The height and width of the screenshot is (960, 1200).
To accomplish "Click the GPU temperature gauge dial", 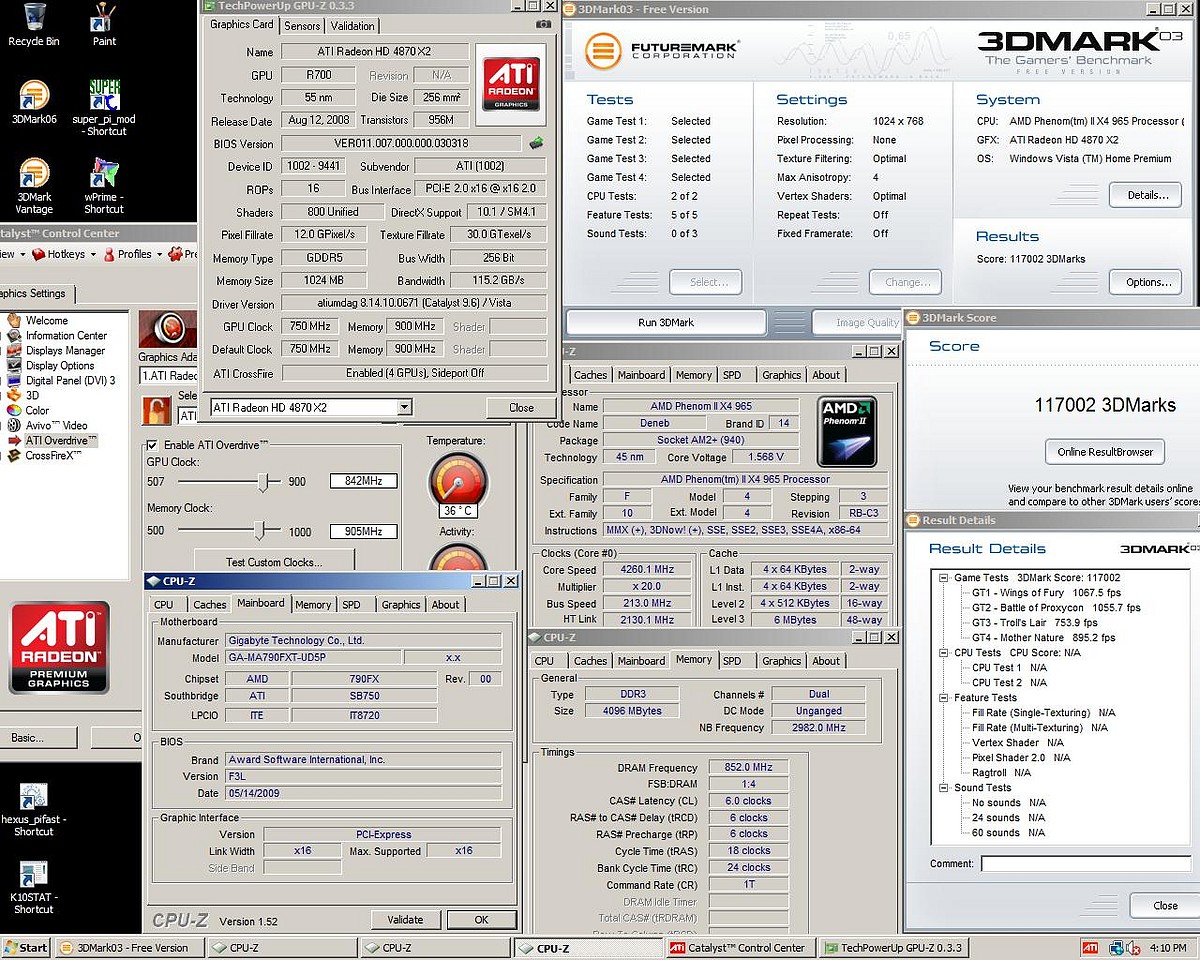I will pos(457,481).
